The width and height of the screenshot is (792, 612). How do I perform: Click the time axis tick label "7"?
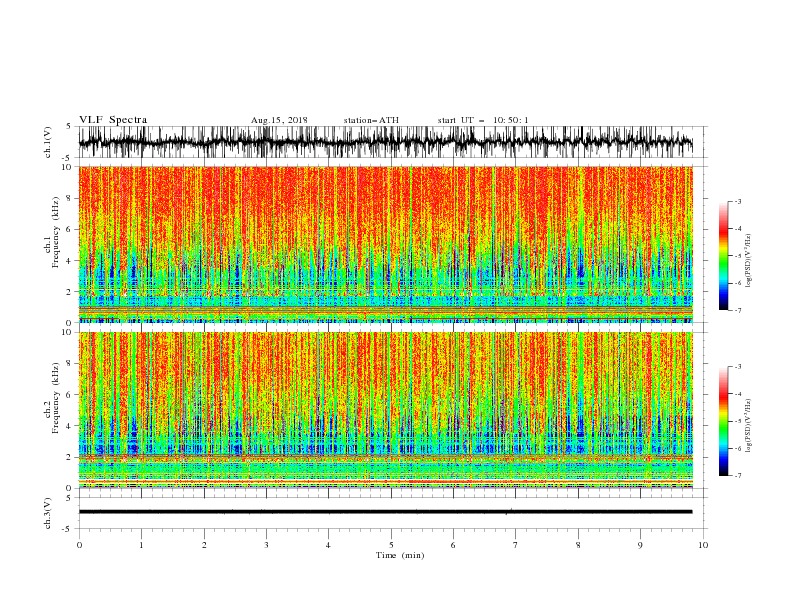coord(516,545)
